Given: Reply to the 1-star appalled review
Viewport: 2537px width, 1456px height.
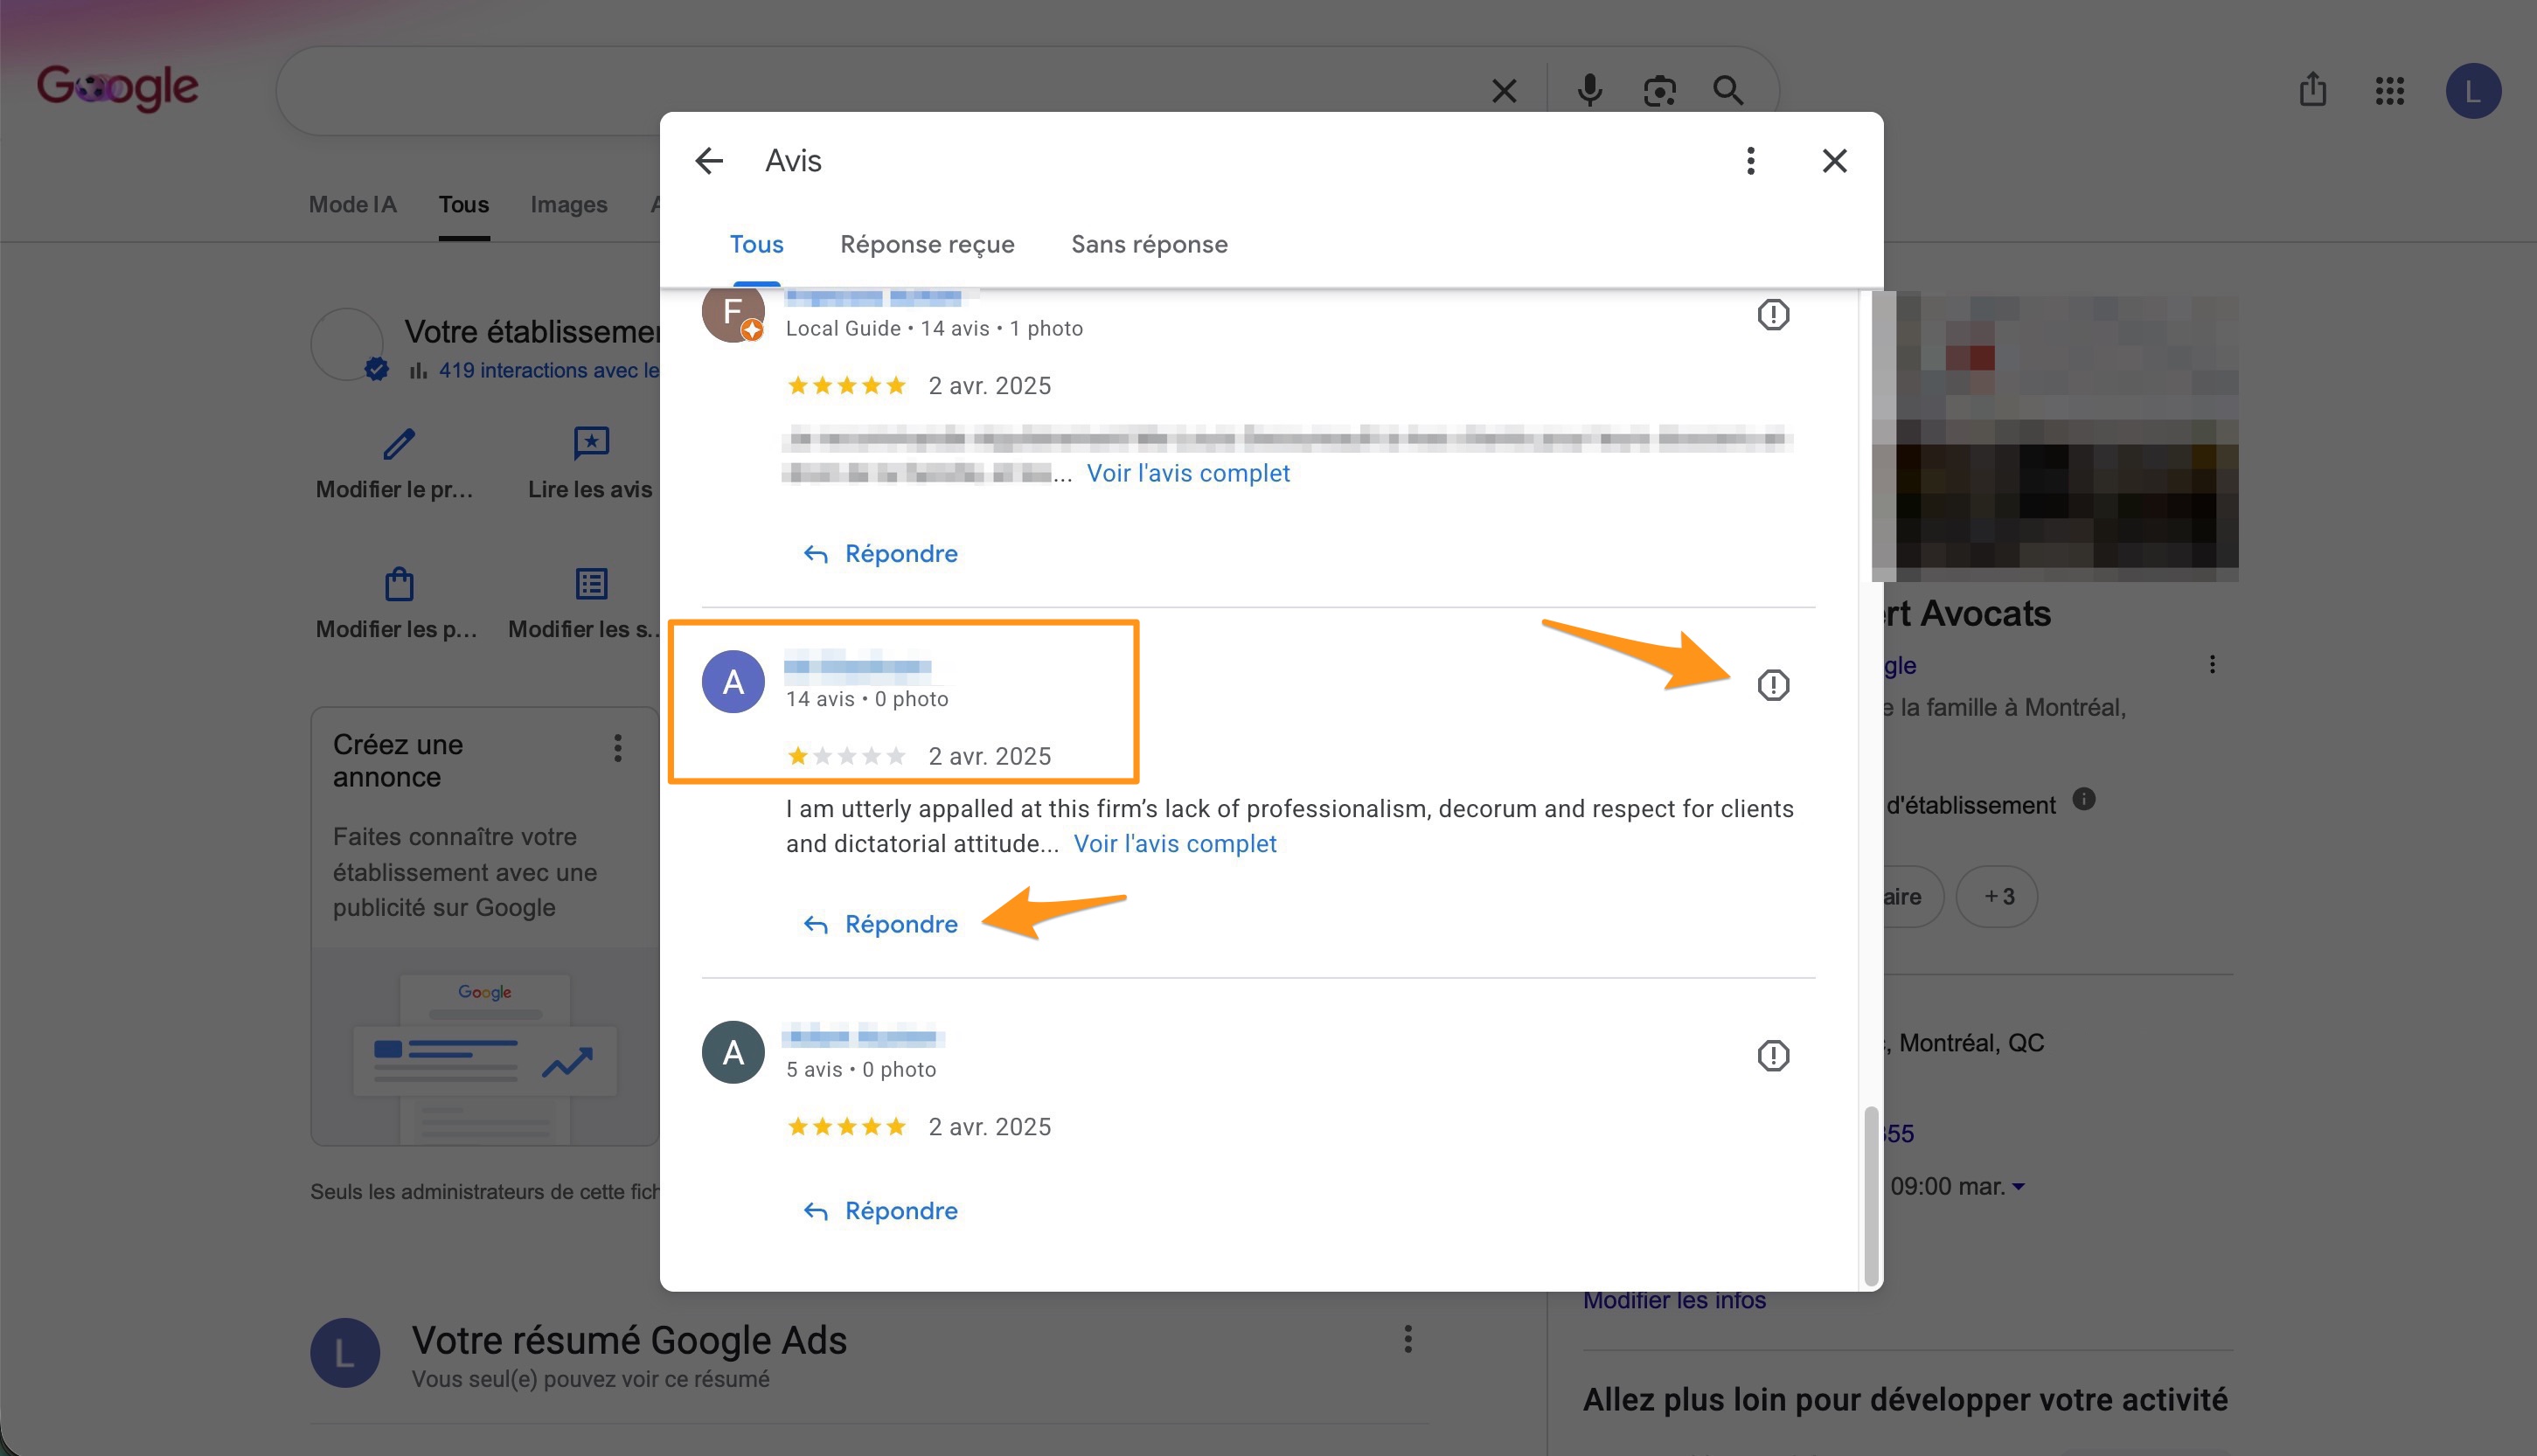Looking at the screenshot, I should coord(881,924).
